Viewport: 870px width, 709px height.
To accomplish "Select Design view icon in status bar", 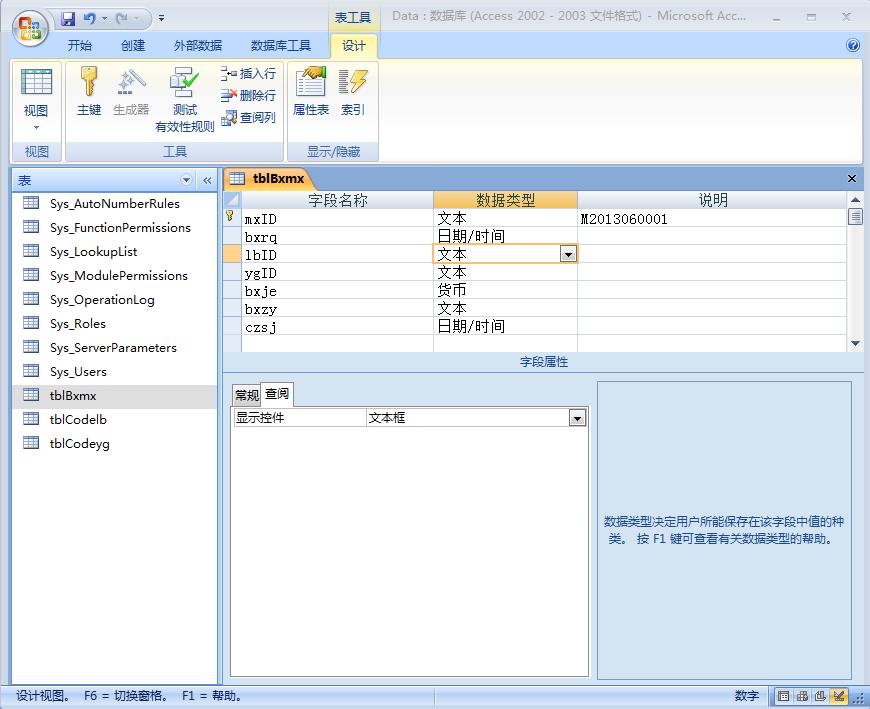I will pos(838,696).
